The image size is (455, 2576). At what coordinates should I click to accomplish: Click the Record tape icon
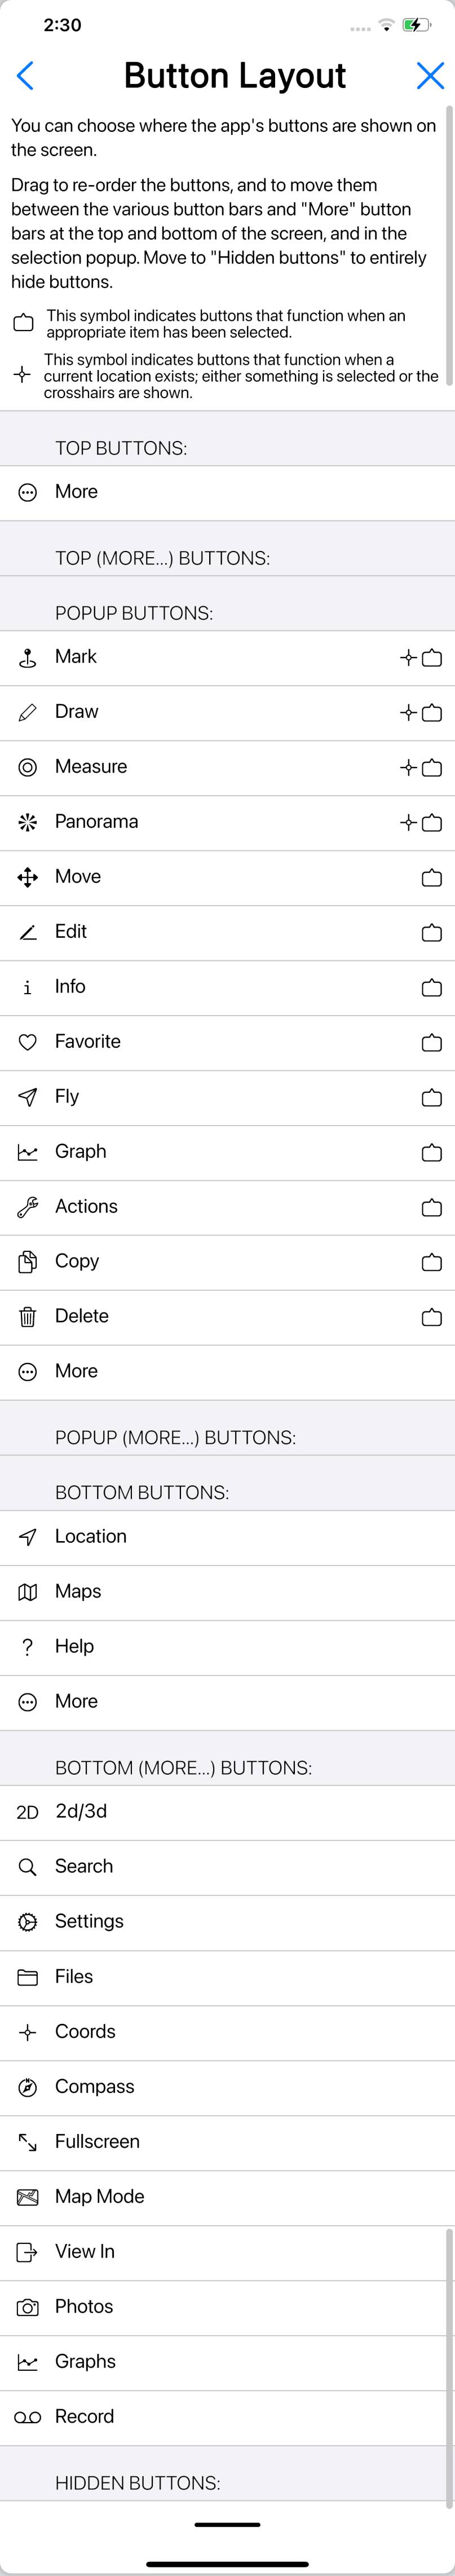pyautogui.click(x=28, y=2418)
